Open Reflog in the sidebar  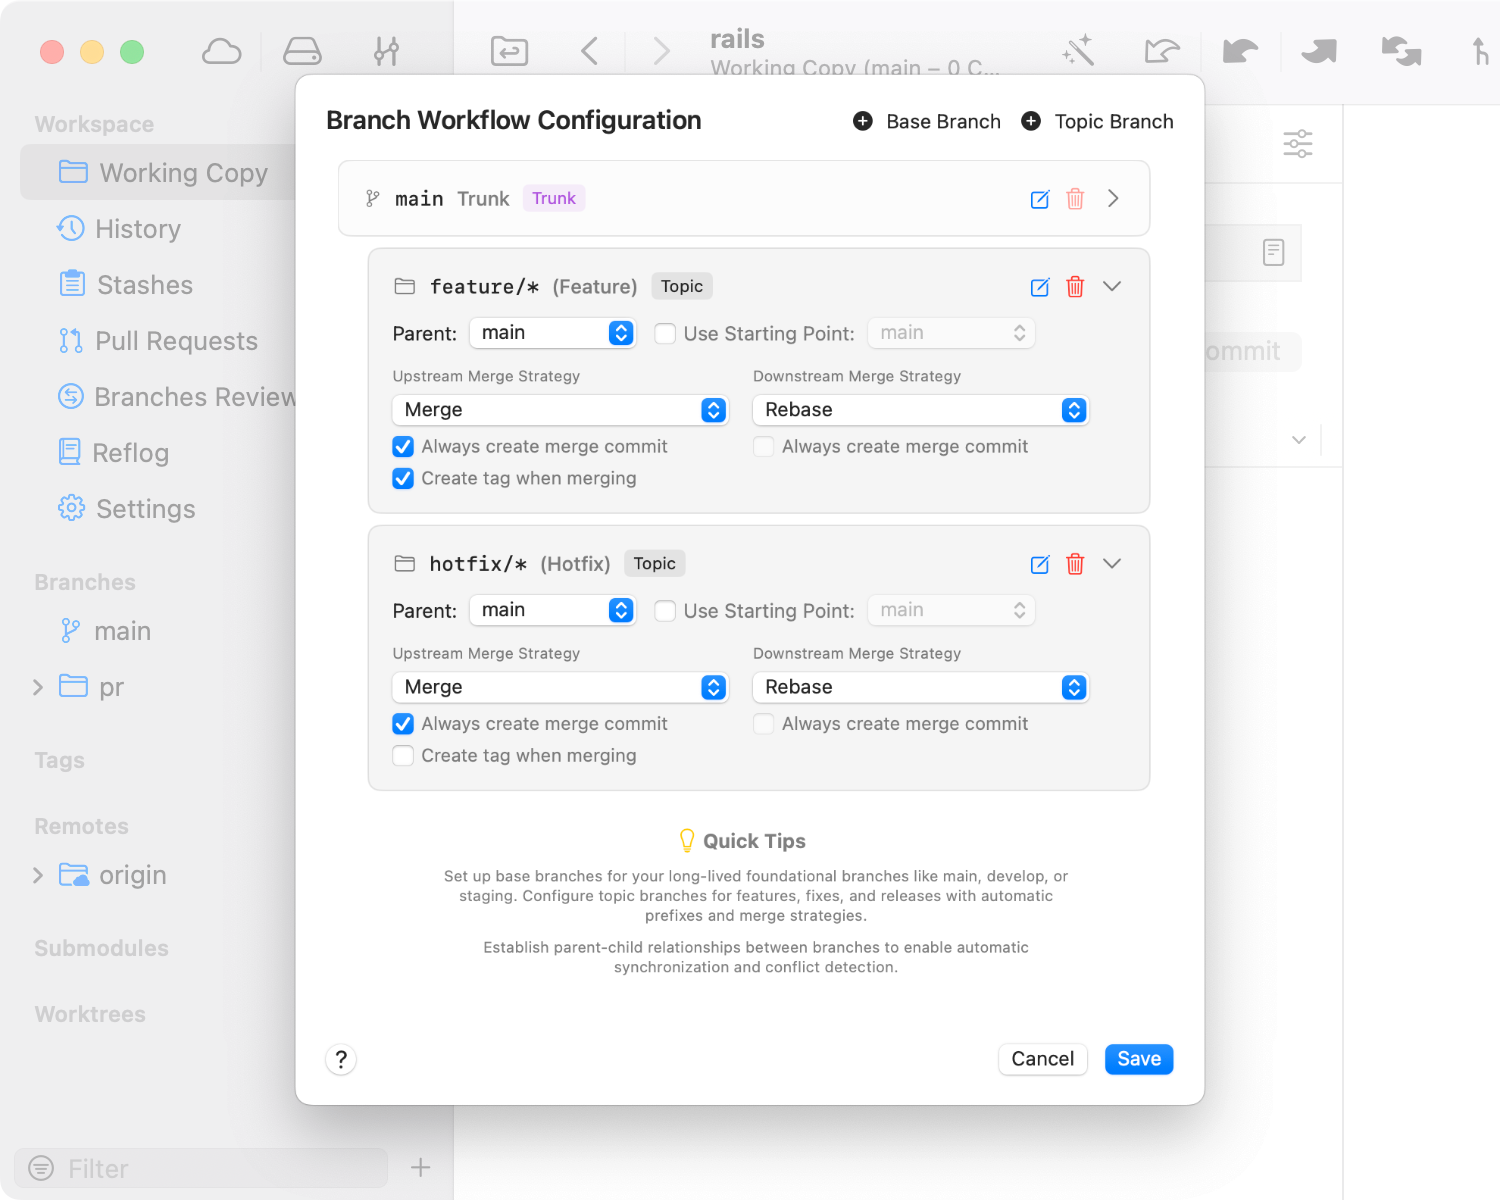click(x=114, y=453)
